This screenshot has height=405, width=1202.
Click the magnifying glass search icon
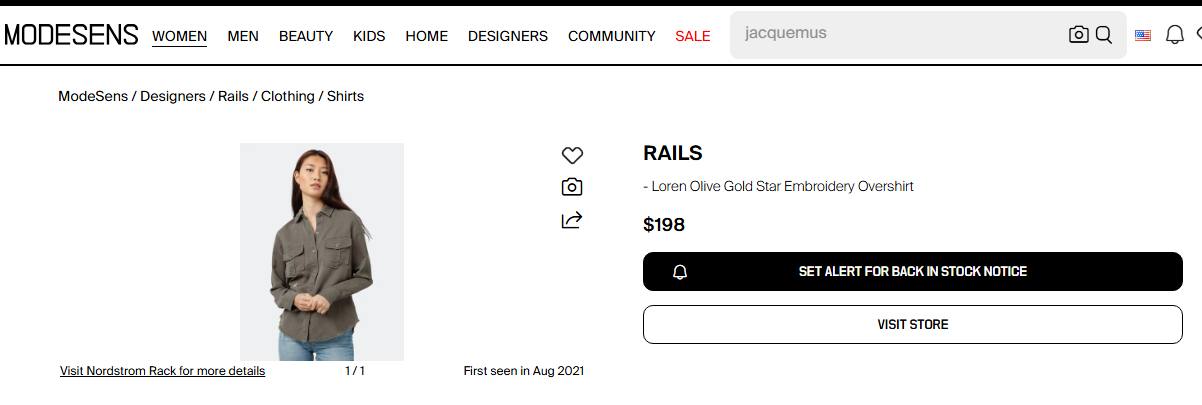(x=1104, y=35)
